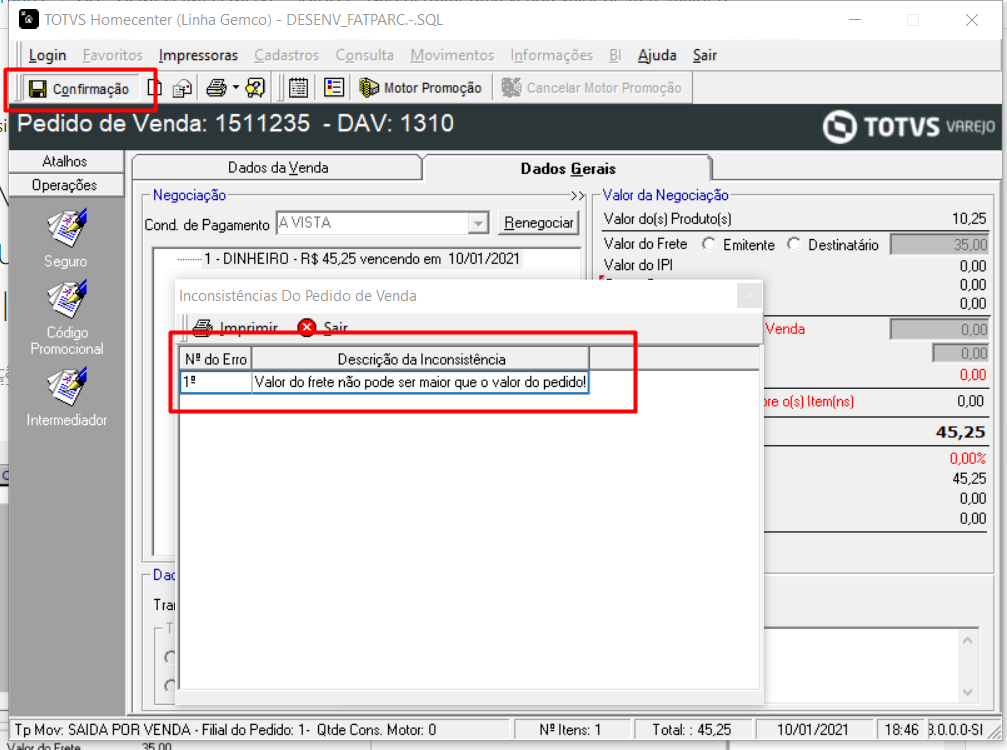Click the Atalhos sidebar header

pyautogui.click(x=66, y=161)
